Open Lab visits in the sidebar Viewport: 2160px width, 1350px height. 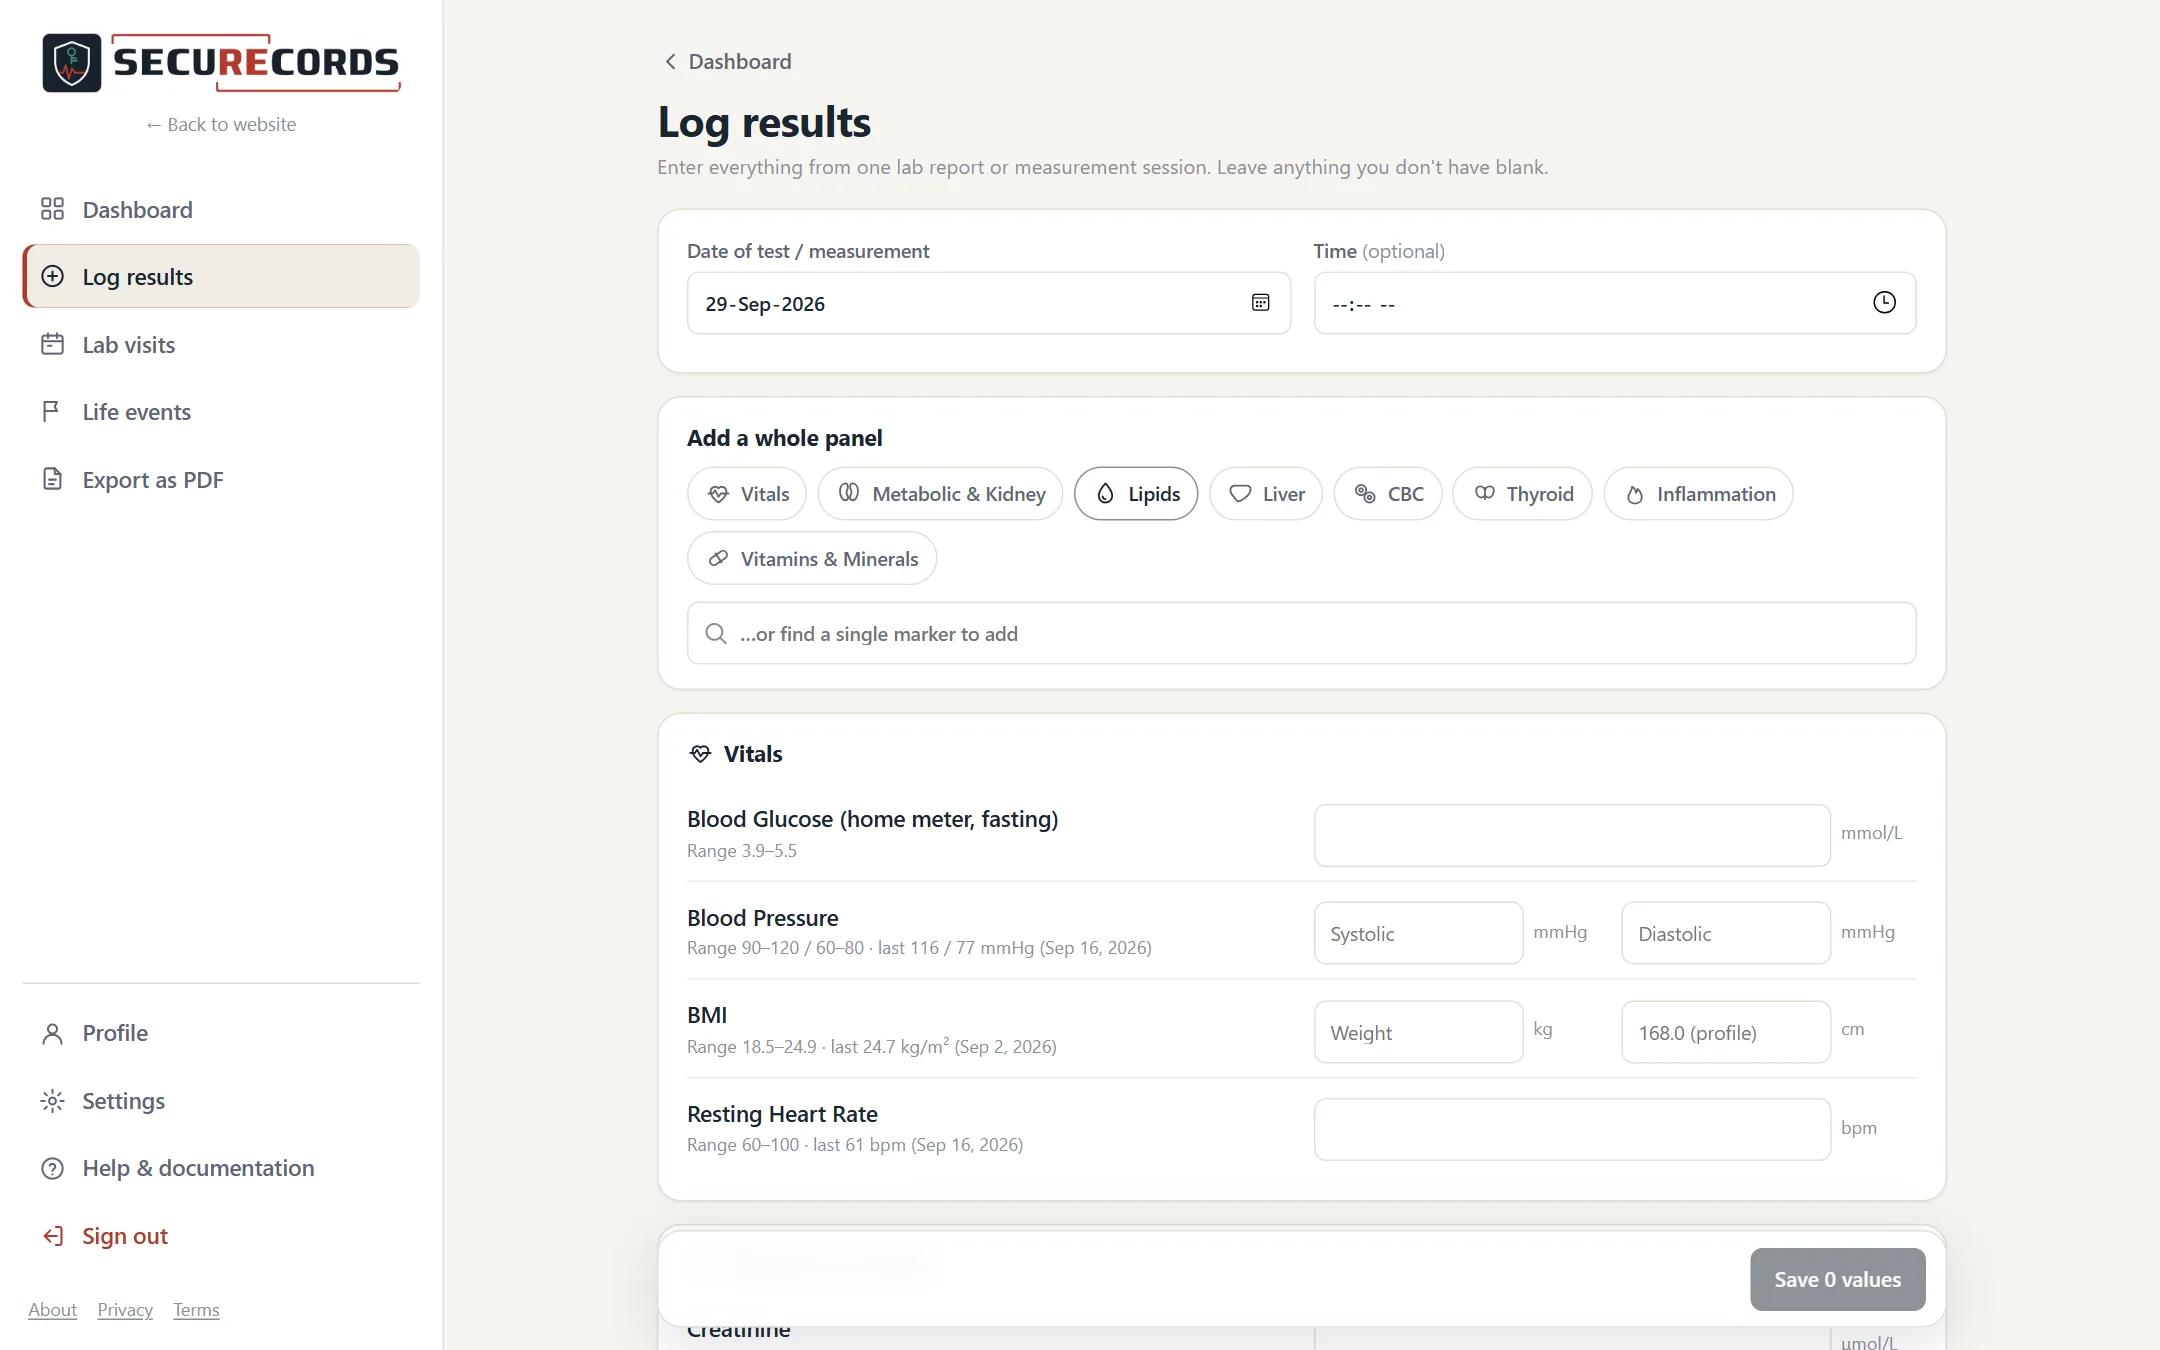pyautogui.click(x=221, y=344)
